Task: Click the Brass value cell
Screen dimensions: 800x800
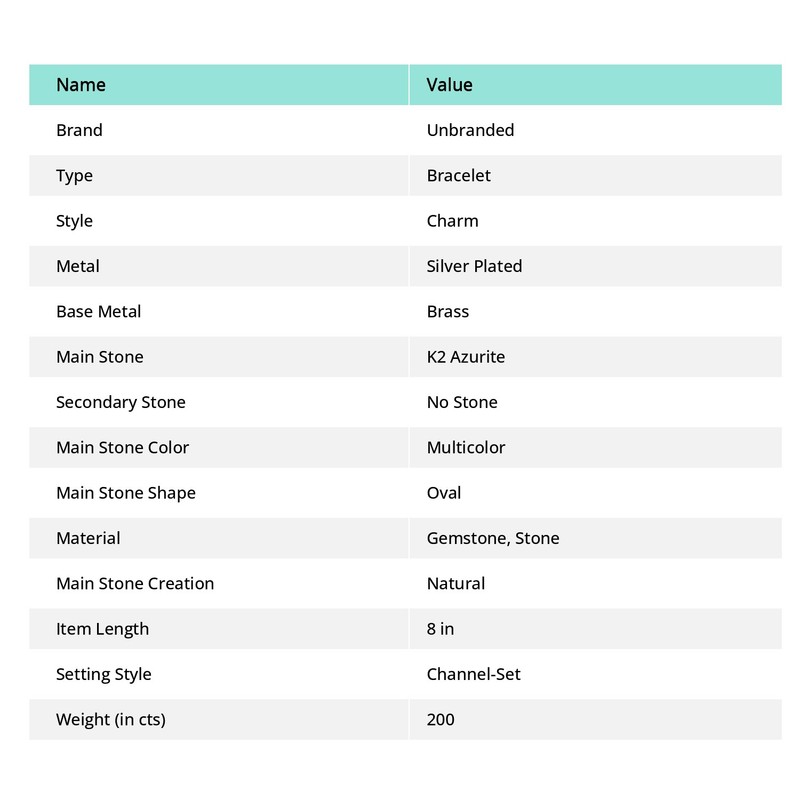Action: (447, 312)
